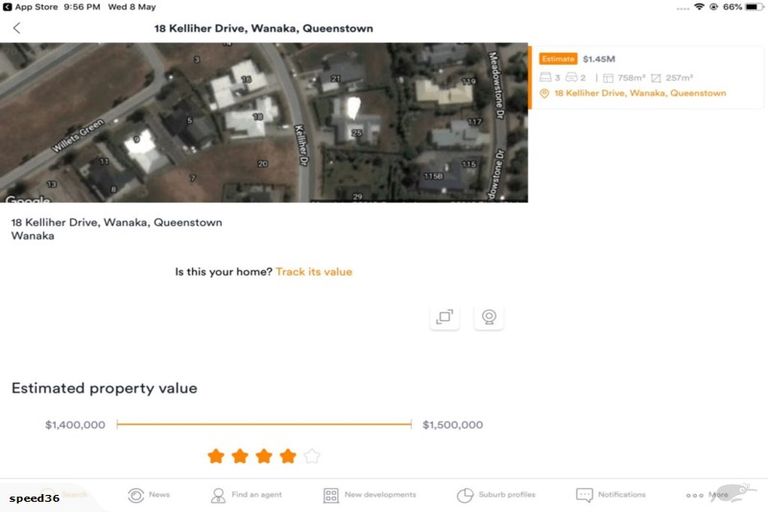Select the fifth empty rating star
The width and height of the screenshot is (768, 512).
click(x=312, y=456)
